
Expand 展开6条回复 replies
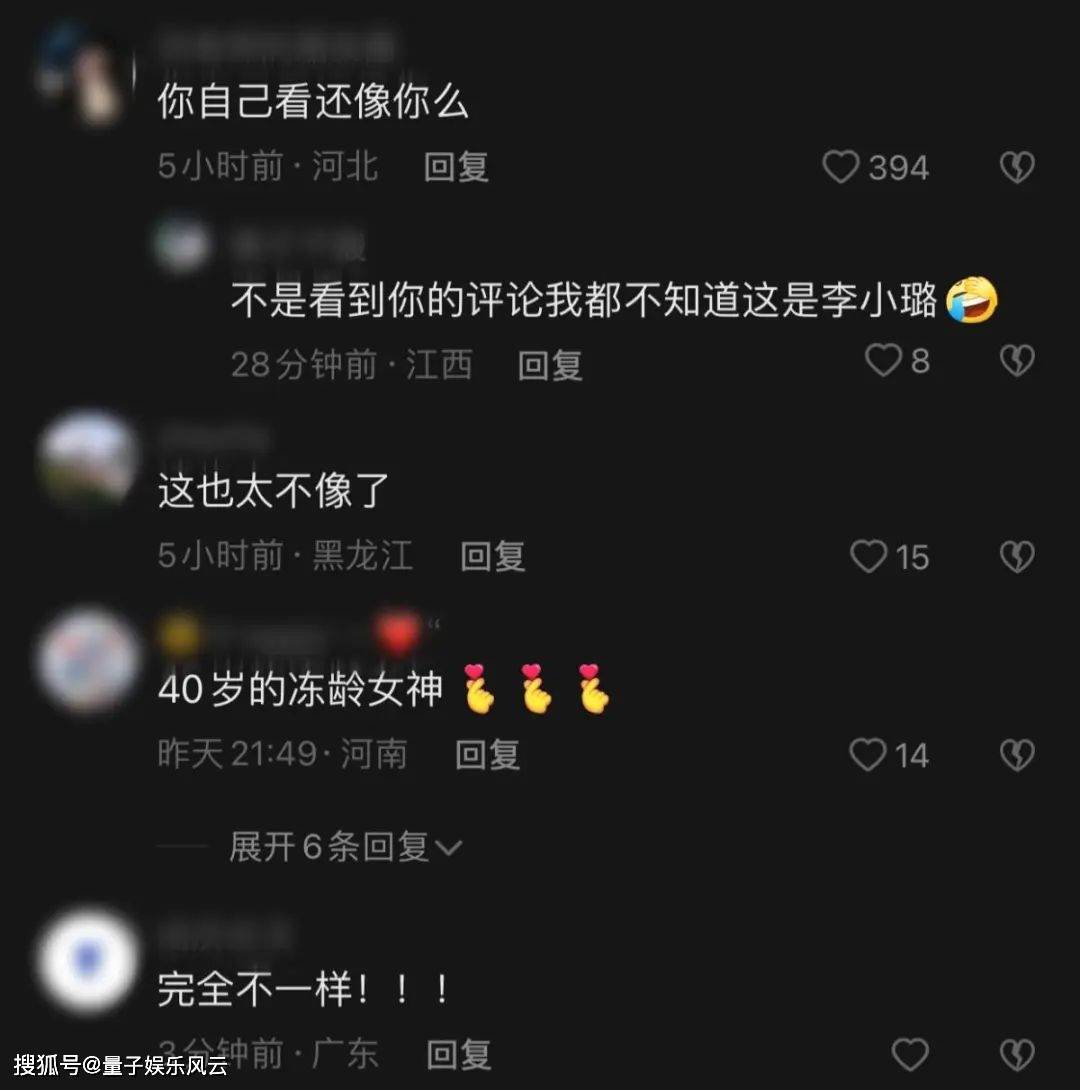coord(345,847)
